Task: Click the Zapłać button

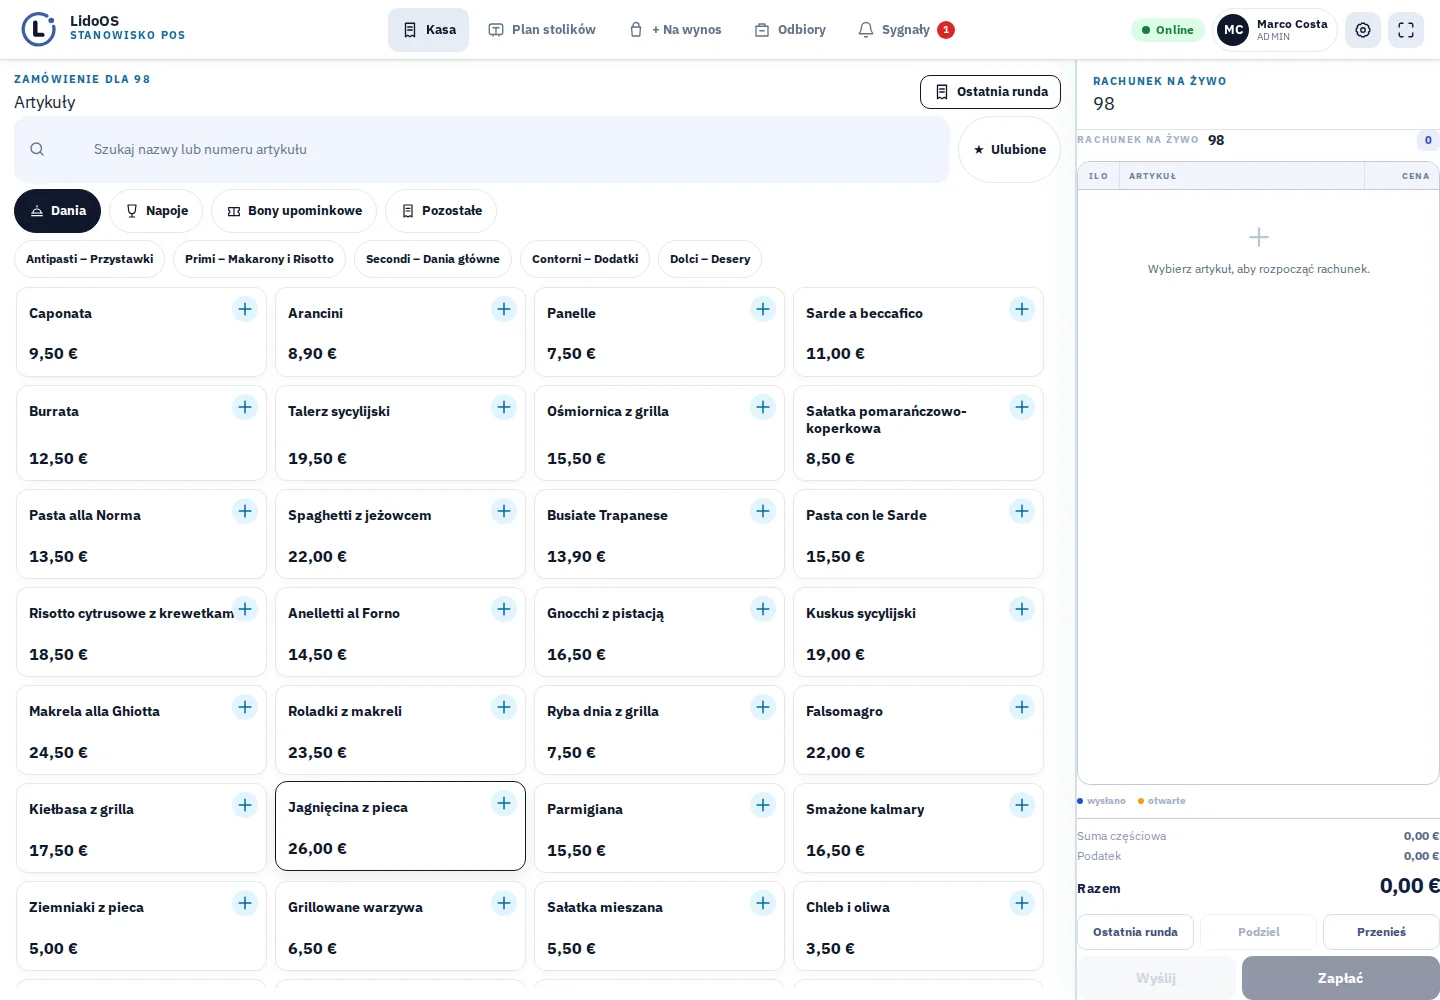Action: coord(1341,978)
